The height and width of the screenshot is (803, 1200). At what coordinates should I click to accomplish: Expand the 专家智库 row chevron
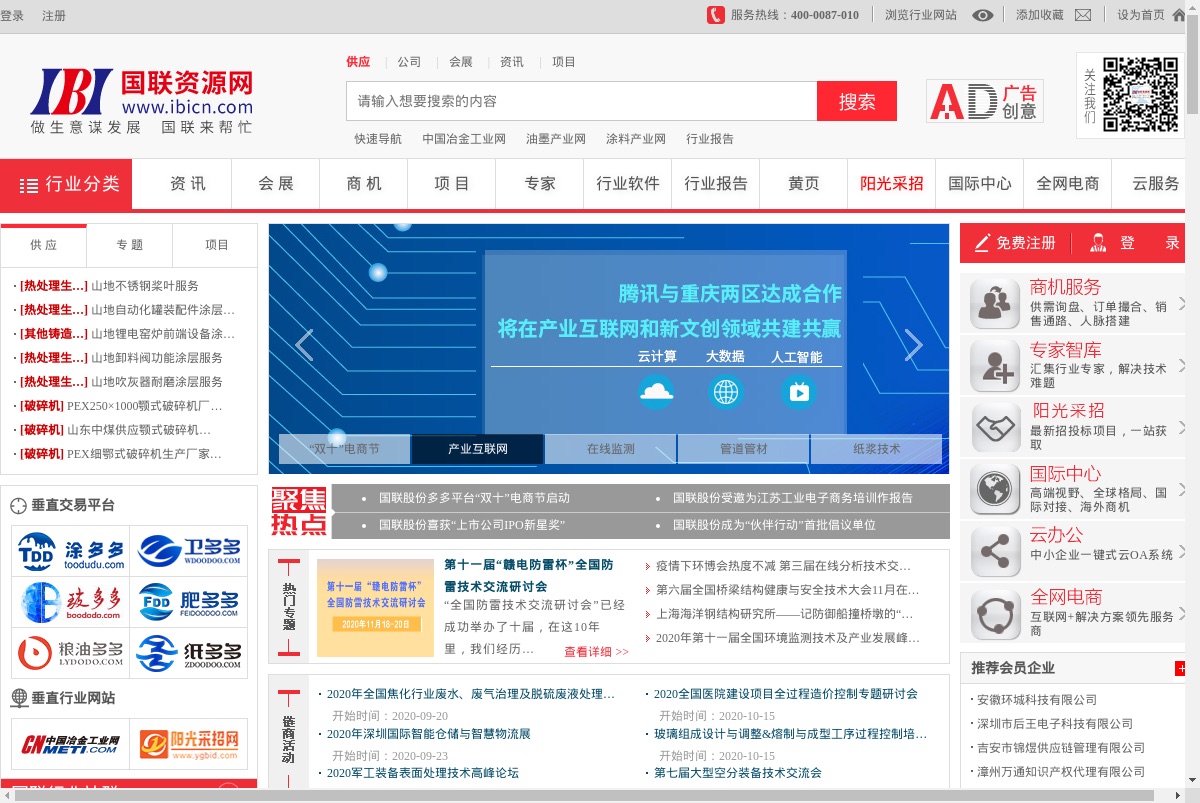point(1182,365)
